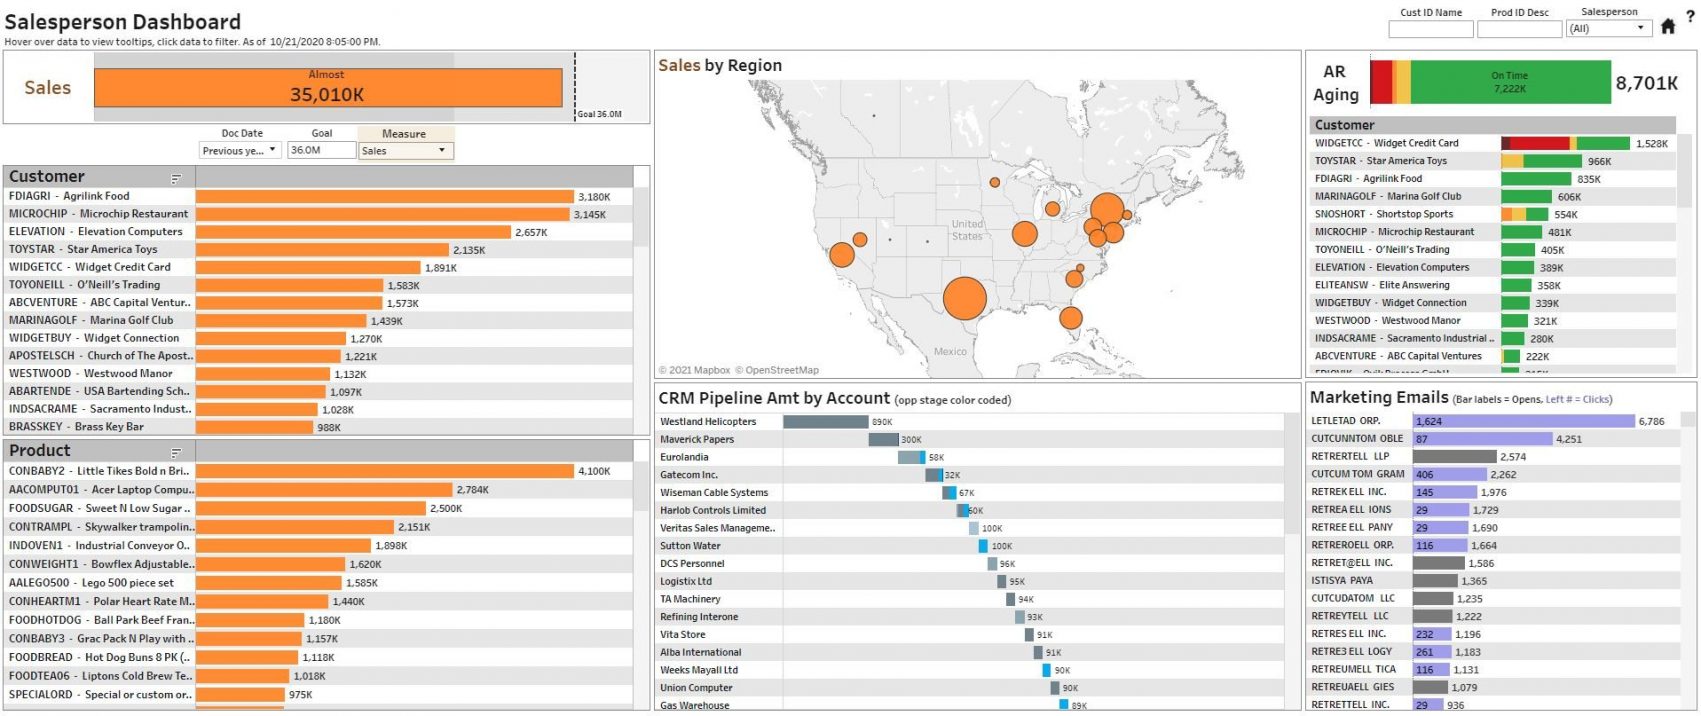Select APOSTELSCH - Church of The Apost.. customer
This screenshot has width=1701, height=716.
[318, 356]
